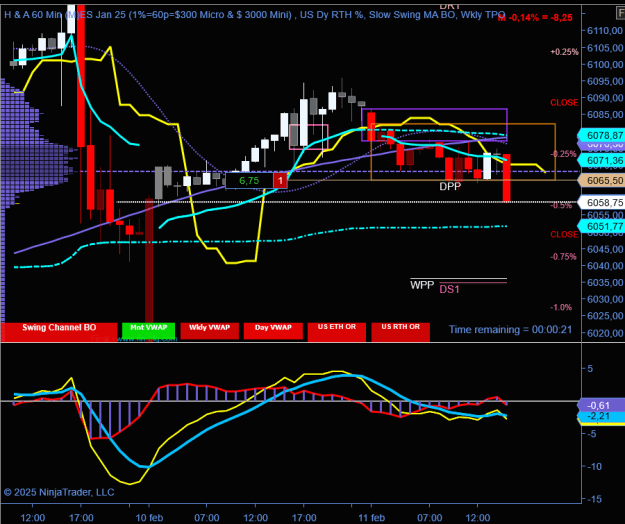This screenshot has width=625, height=524.
Task: Click the red quantity box showing 1
Action: 280,181
